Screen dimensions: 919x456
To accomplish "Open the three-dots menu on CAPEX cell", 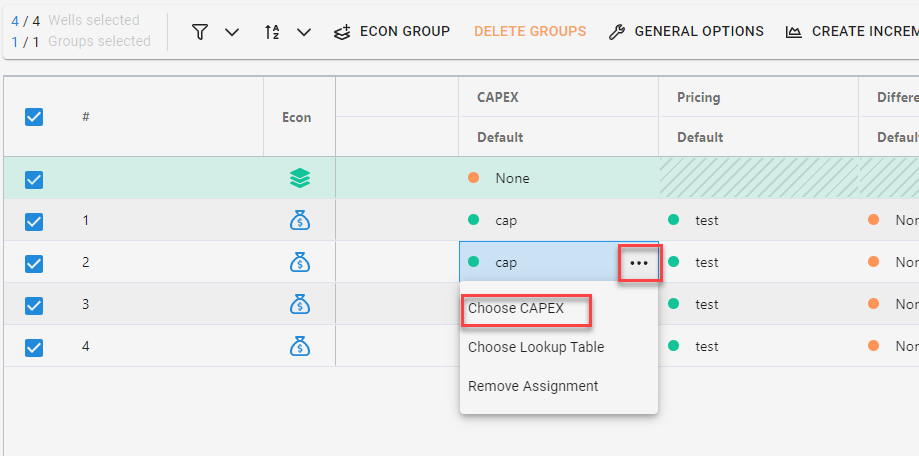I will (639, 263).
